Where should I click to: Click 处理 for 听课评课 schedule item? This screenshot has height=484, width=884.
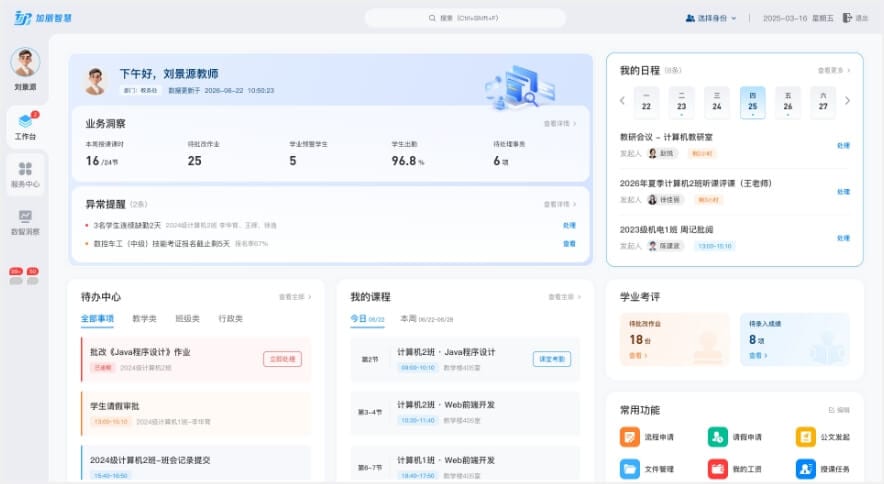843,192
